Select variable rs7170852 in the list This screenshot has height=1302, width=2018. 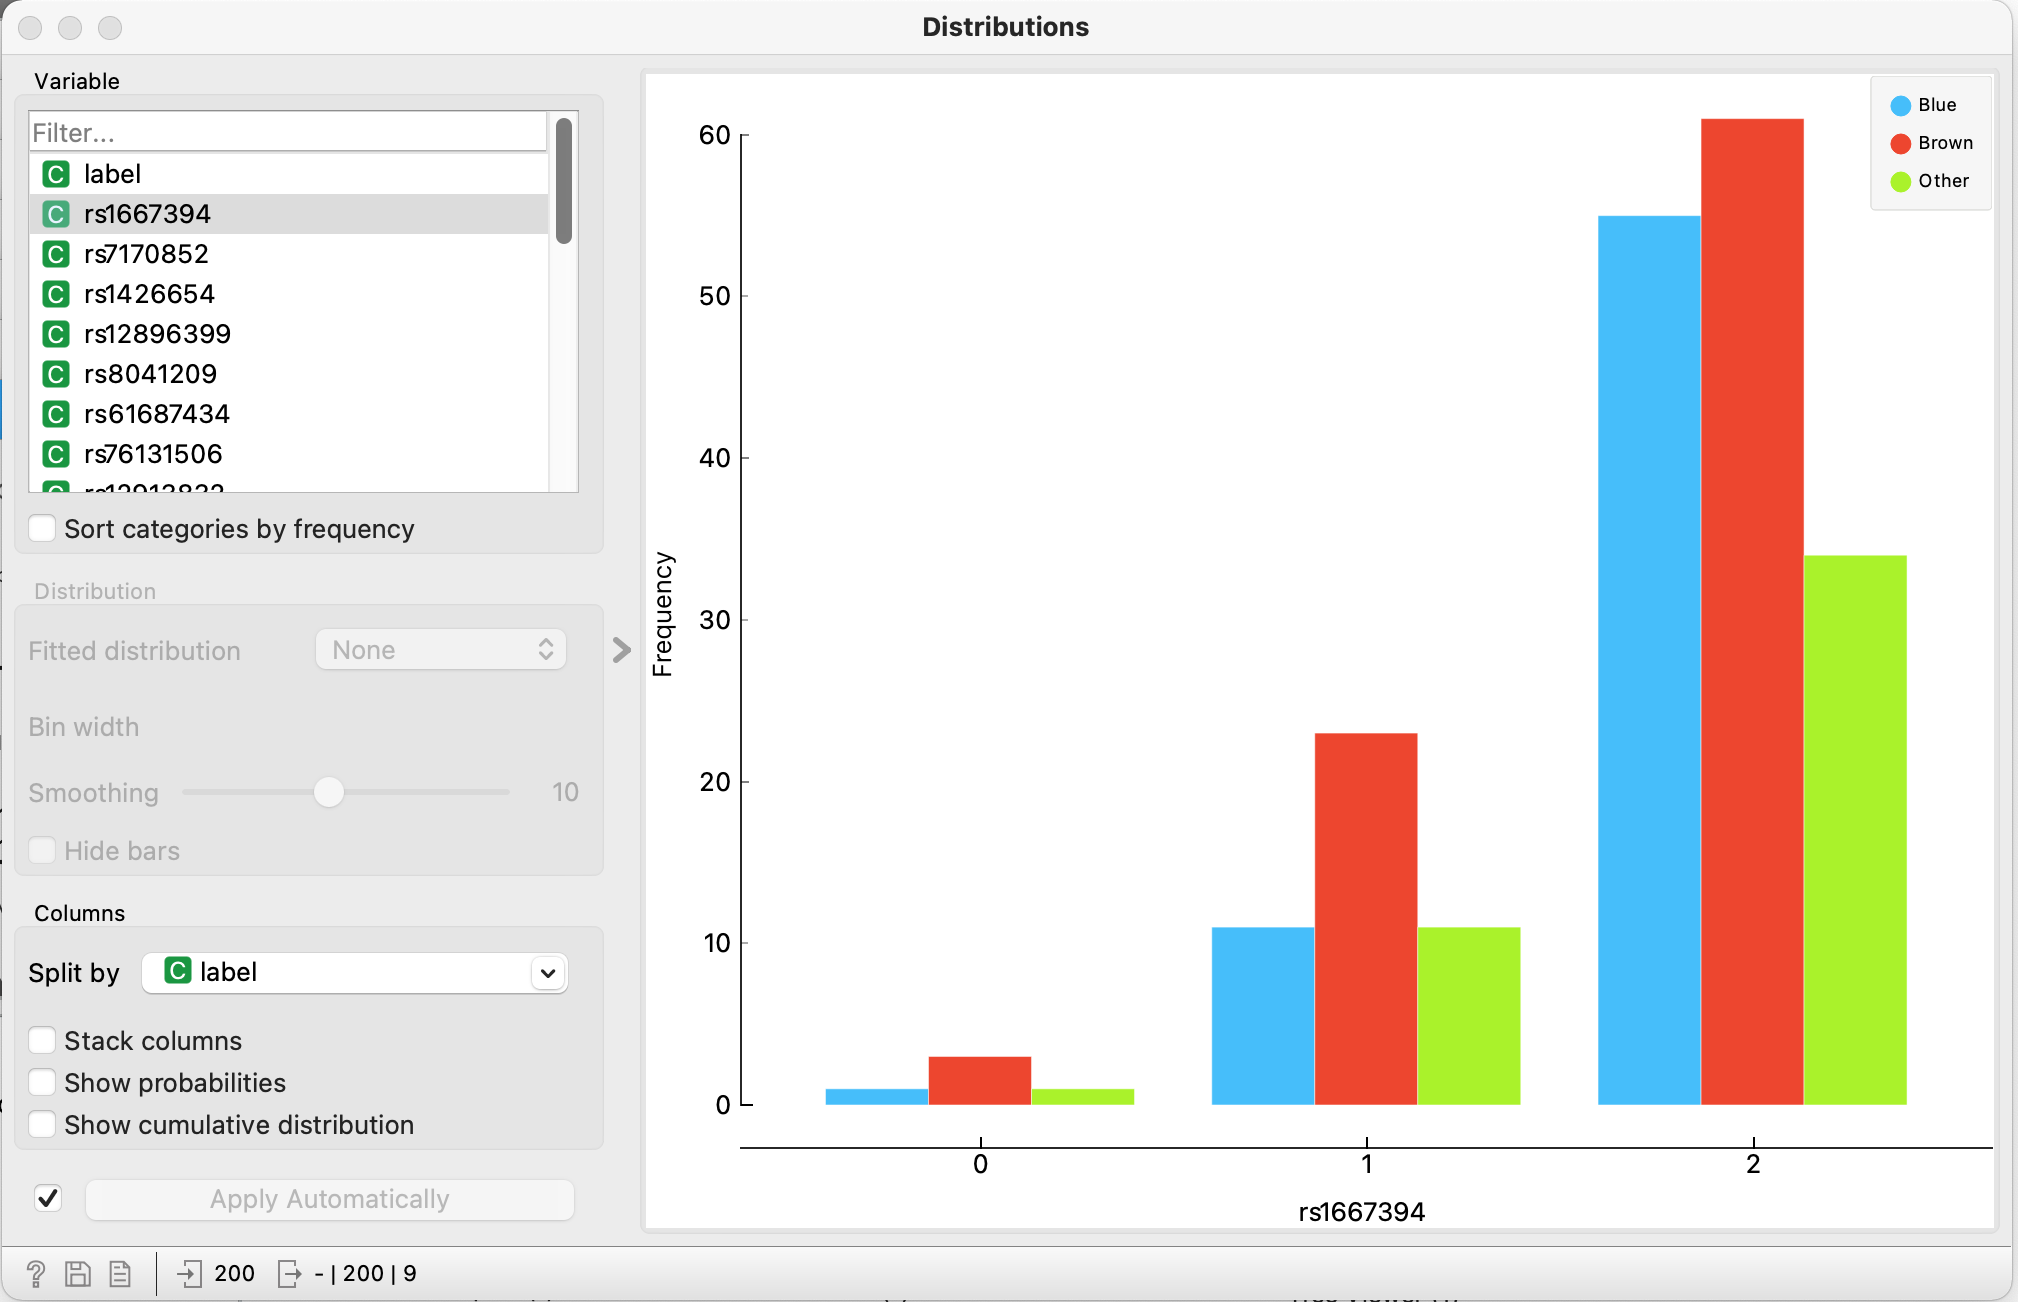[146, 254]
